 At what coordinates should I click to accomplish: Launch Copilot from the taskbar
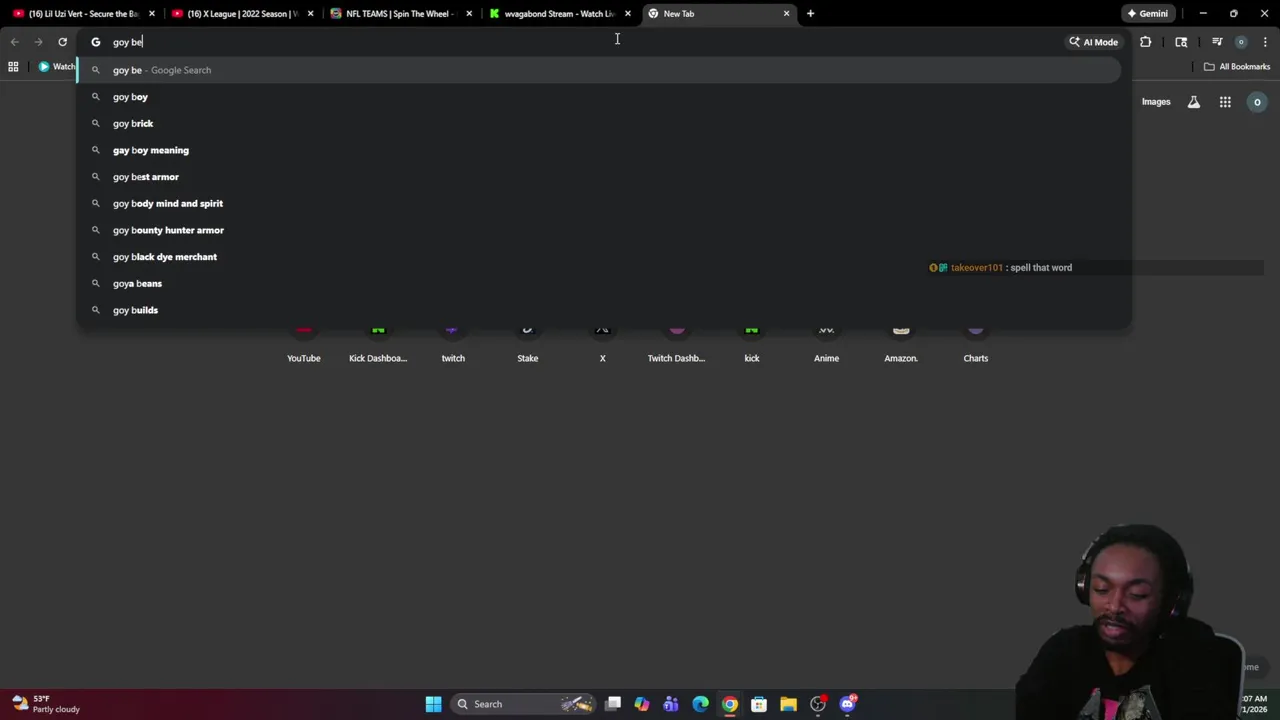(642, 704)
